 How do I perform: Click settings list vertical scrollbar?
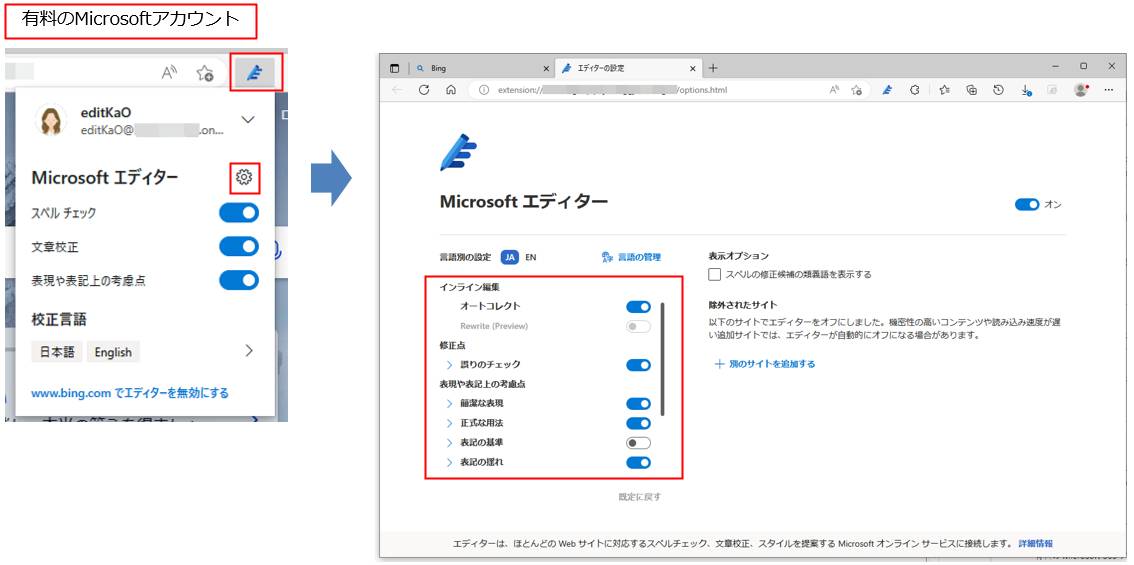(x=662, y=358)
